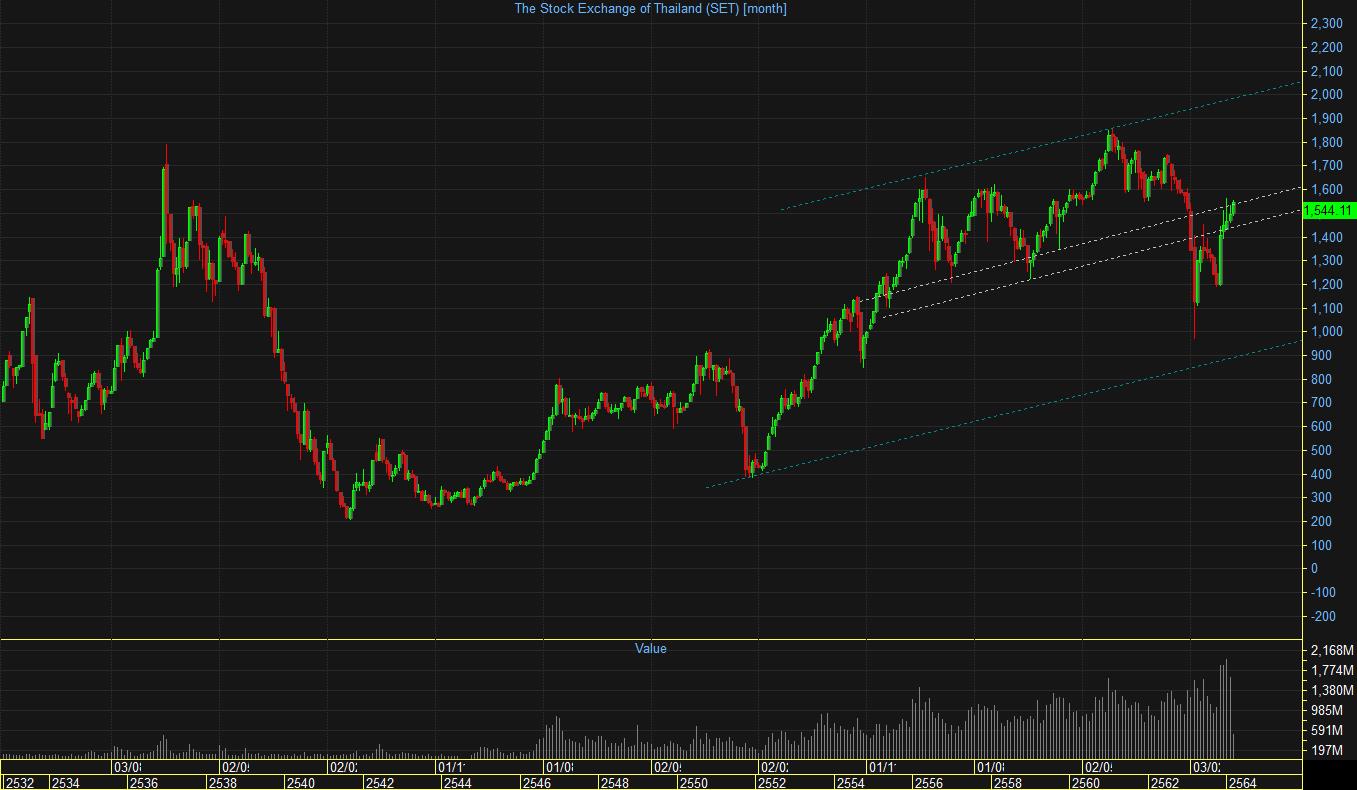Click the year 2532 on time axis
Viewport: 1357px width, 790px height.
point(19,783)
